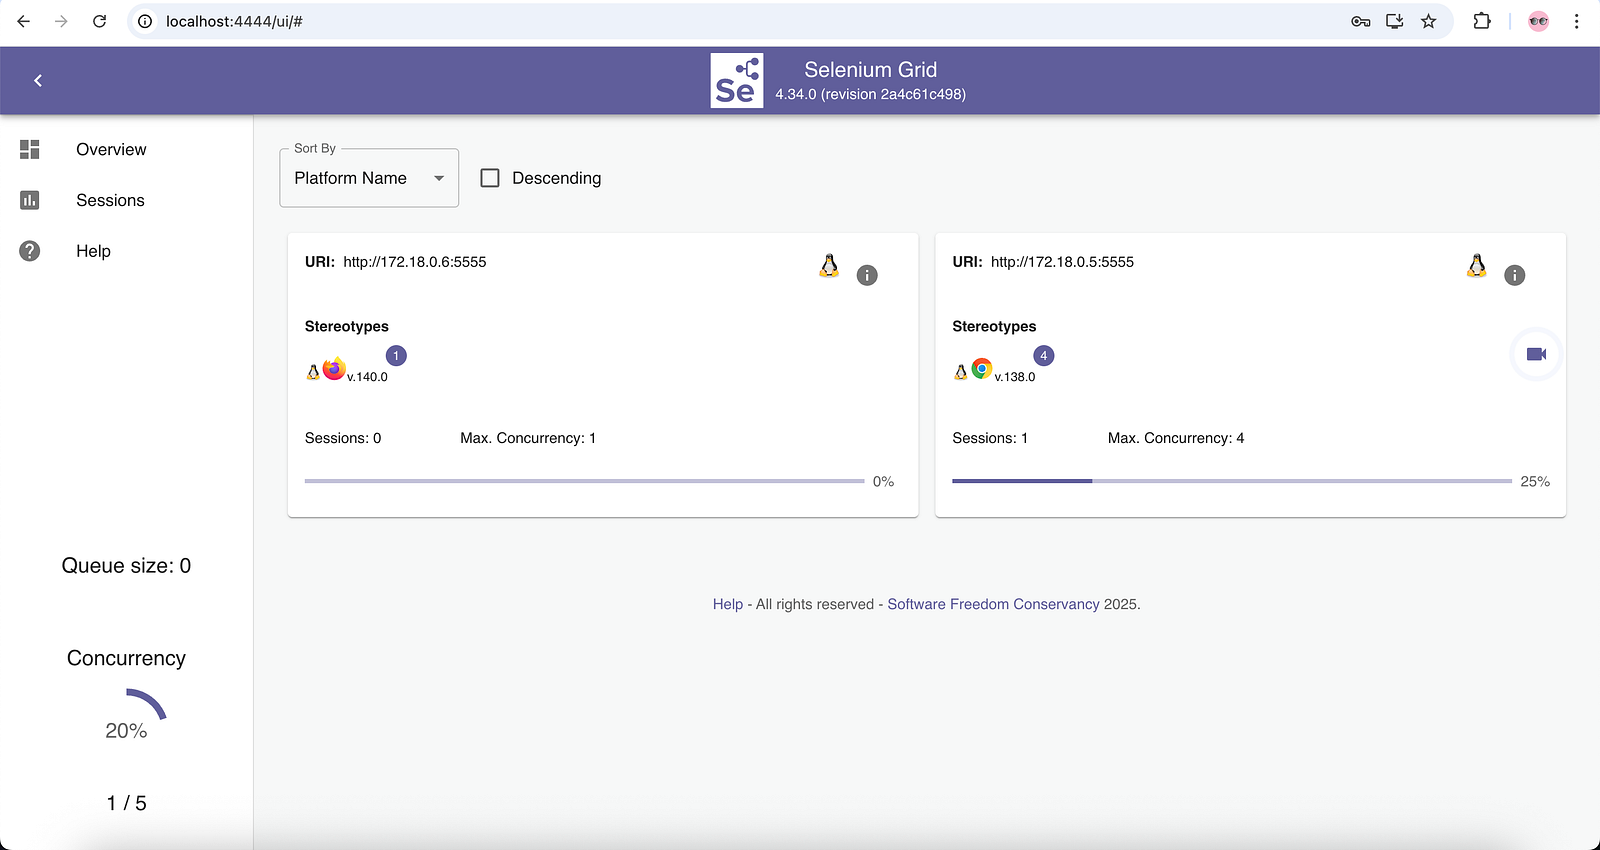The height and width of the screenshot is (850, 1600).
Task: Click the site information icon in address bar
Action: (145, 21)
